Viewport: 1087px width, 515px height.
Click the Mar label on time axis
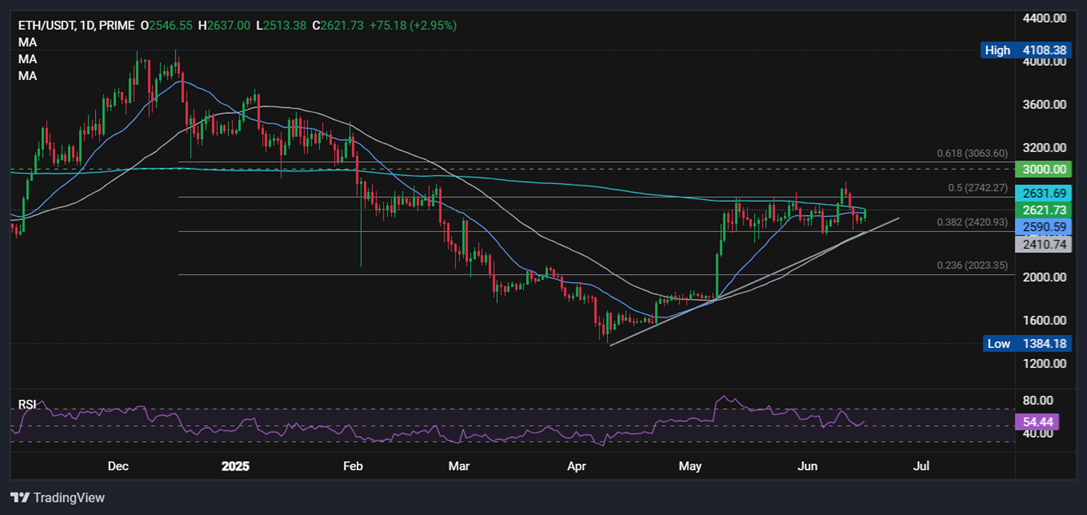(x=460, y=466)
